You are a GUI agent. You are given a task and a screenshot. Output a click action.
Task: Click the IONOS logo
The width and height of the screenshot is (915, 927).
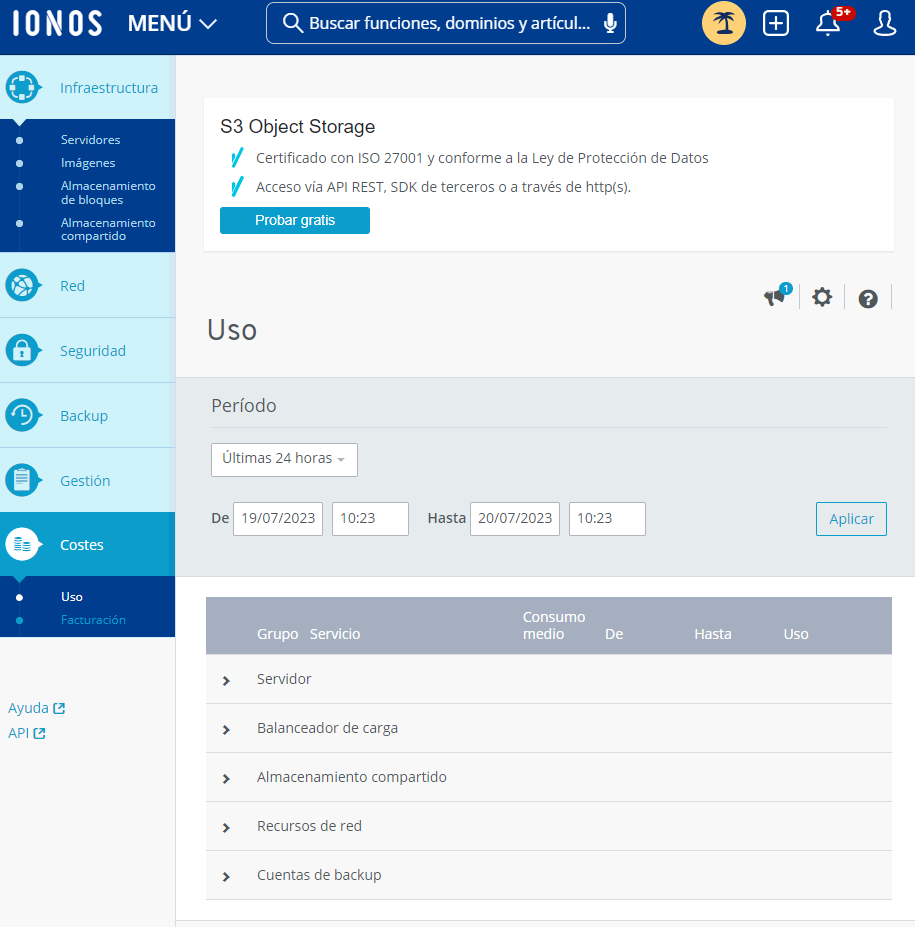(x=57, y=24)
